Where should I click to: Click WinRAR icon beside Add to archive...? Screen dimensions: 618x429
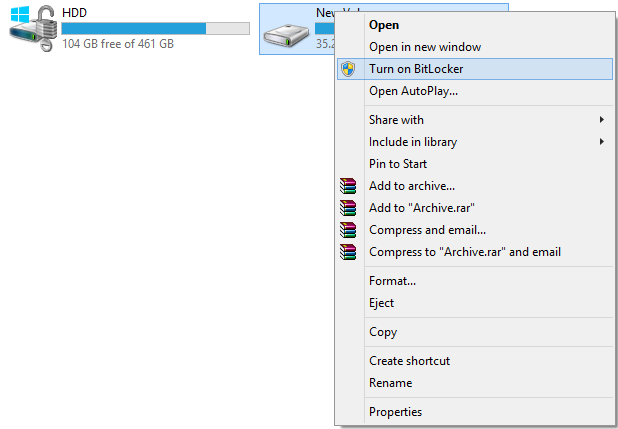coord(348,186)
